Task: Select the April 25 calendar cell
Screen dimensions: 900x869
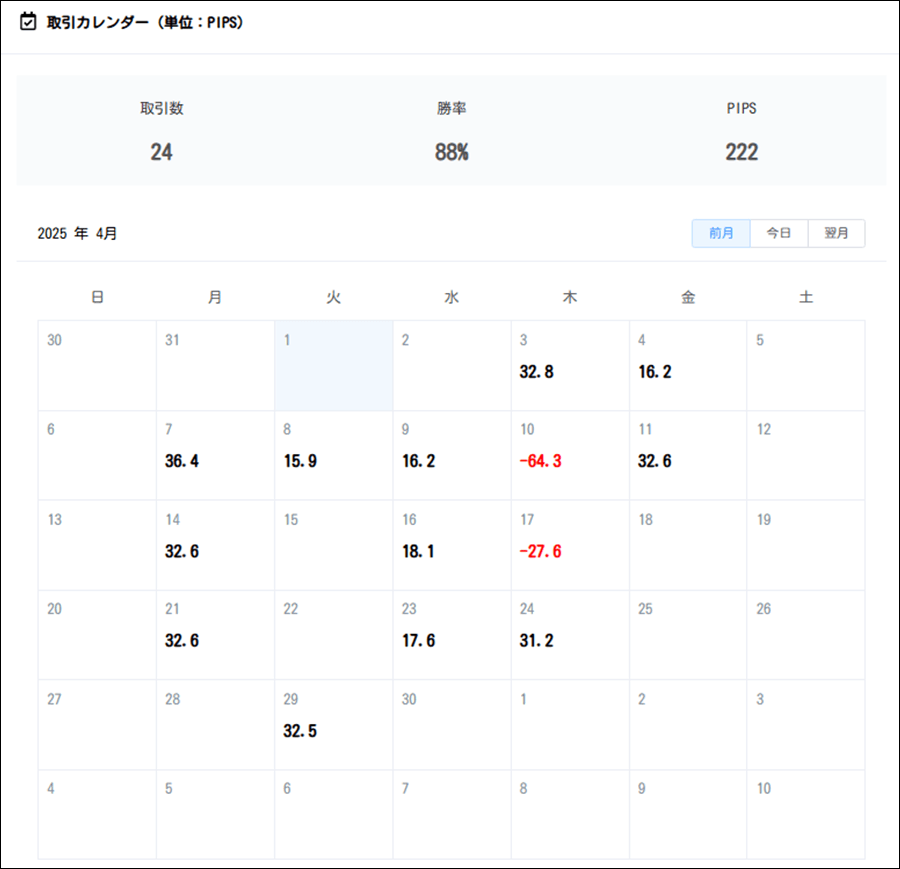Action: [688, 635]
